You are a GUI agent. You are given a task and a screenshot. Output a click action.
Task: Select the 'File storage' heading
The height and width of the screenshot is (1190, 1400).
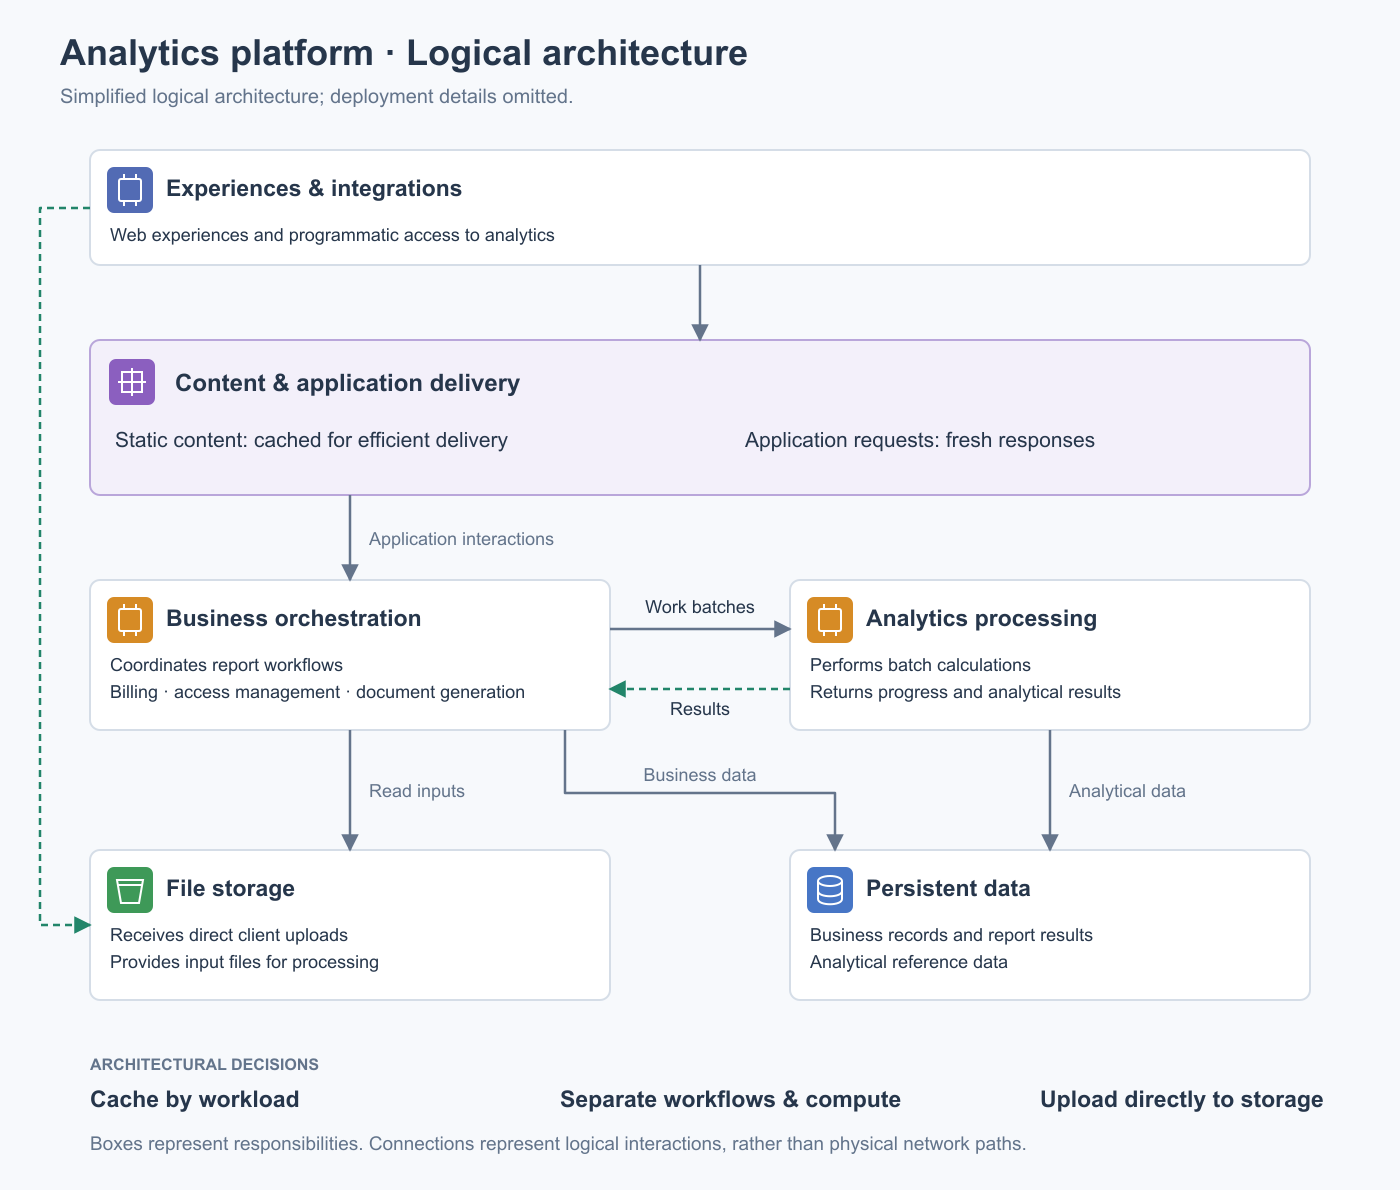[x=230, y=889]
